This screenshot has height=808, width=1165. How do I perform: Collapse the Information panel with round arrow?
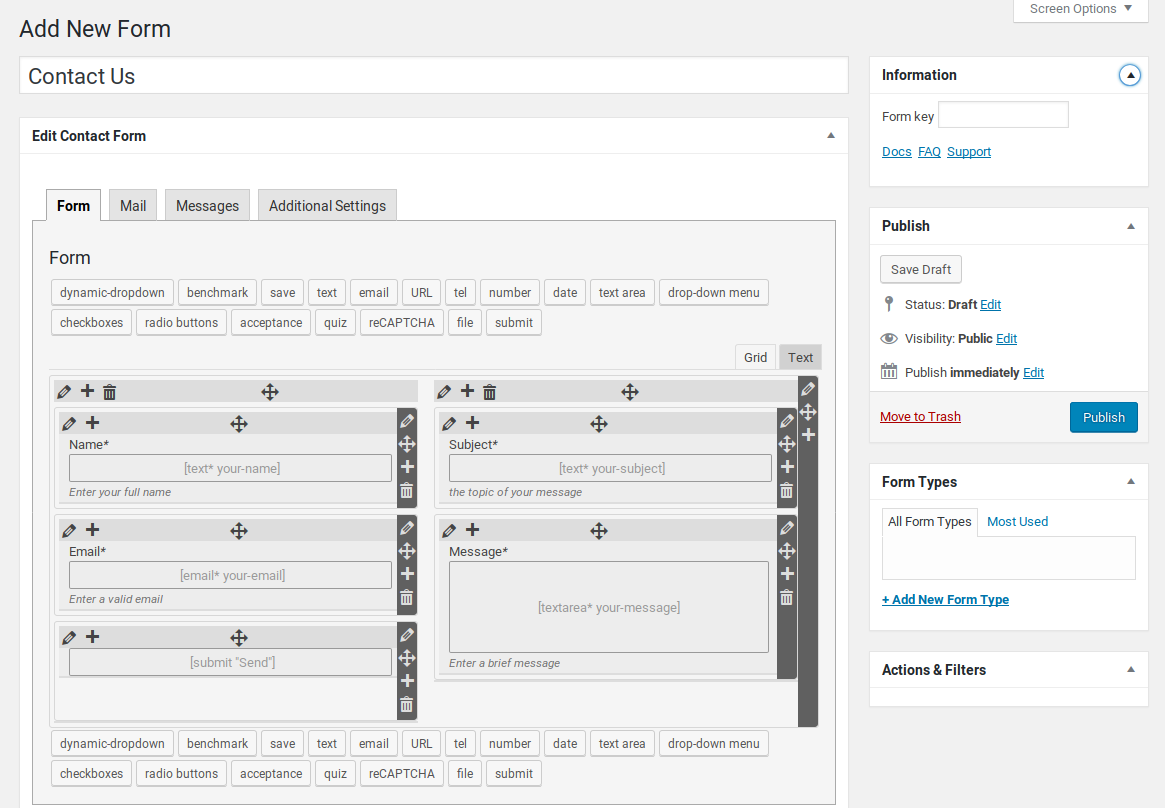[1129, 75]
